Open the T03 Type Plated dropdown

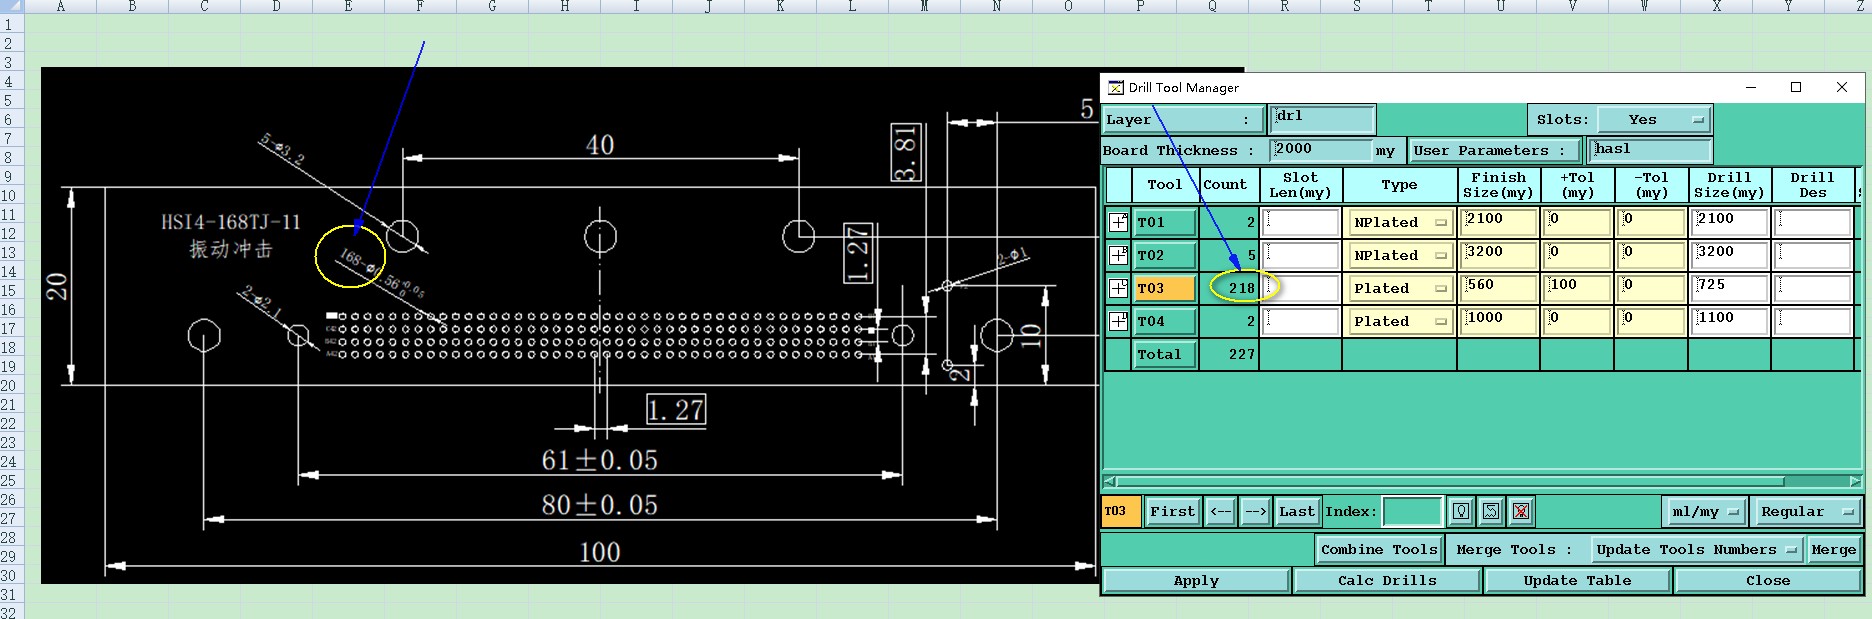(1400, 288)
